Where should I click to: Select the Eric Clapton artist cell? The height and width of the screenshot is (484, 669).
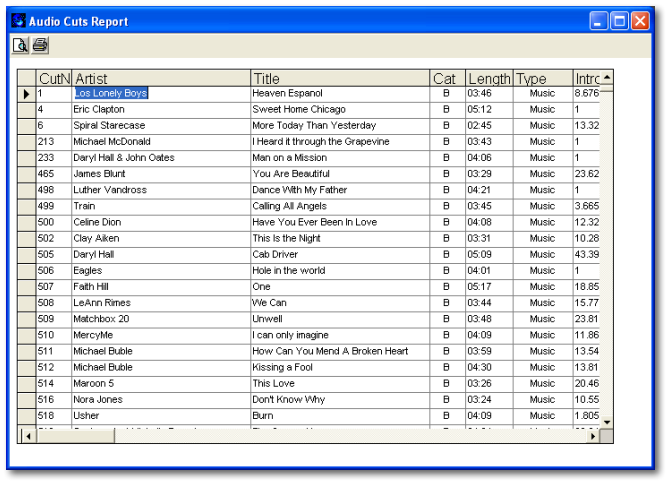161,110
